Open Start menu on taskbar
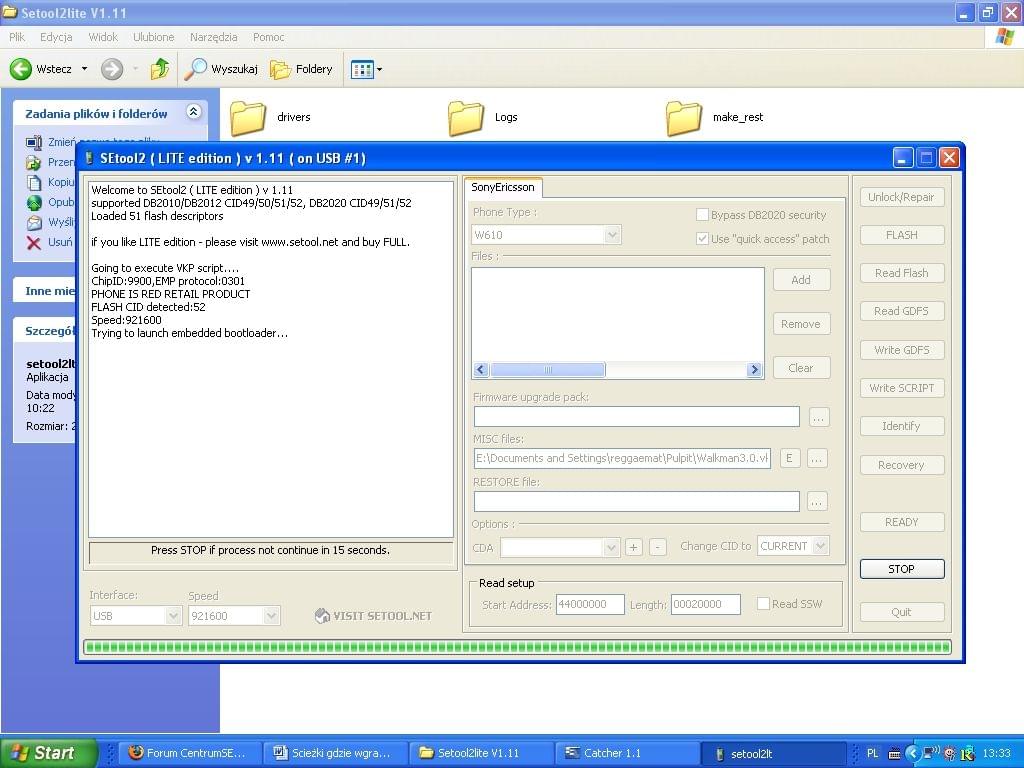 coord(48,753)
